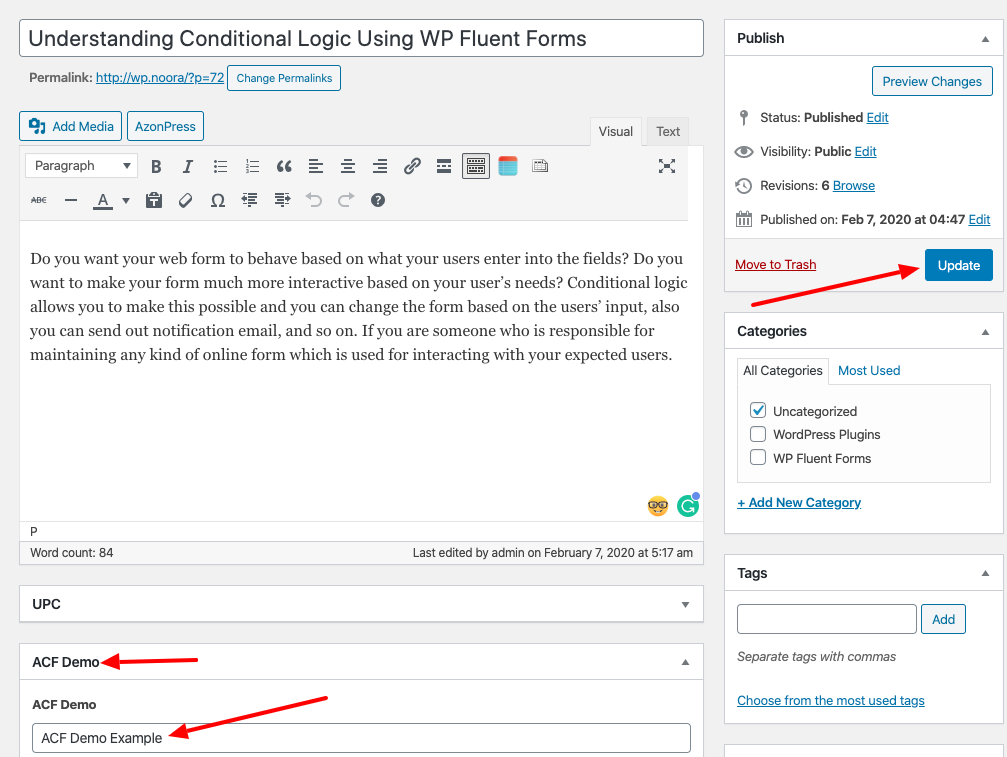Screen dimensions: 1007x757
Task: Enter distraction-free fullscreen mode
Action: 667,166
